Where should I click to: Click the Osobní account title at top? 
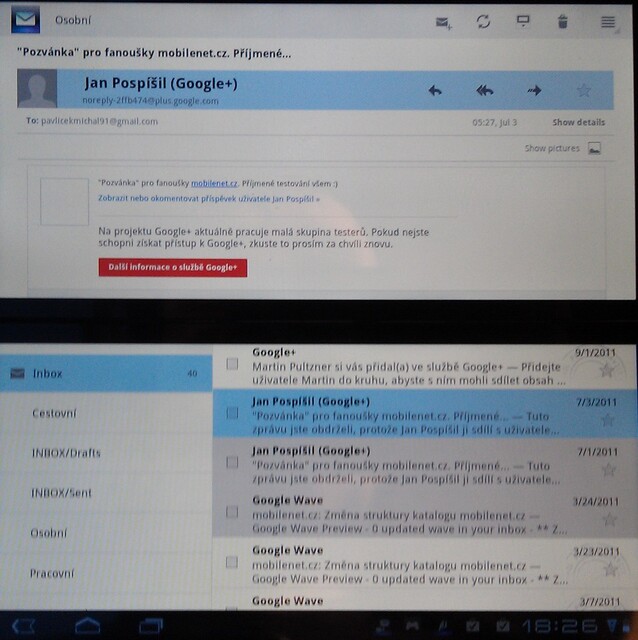(x=73, y=20)
